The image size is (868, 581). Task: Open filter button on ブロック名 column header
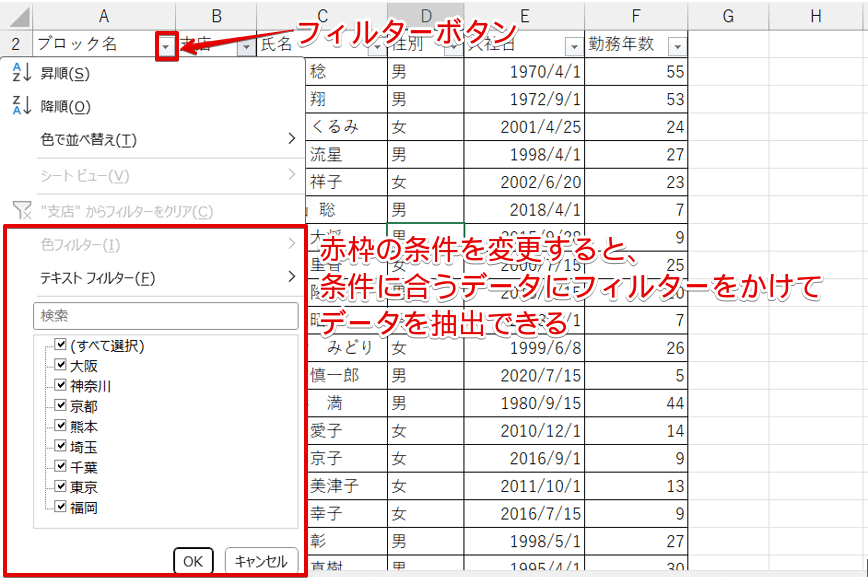[x=167, y=46]
